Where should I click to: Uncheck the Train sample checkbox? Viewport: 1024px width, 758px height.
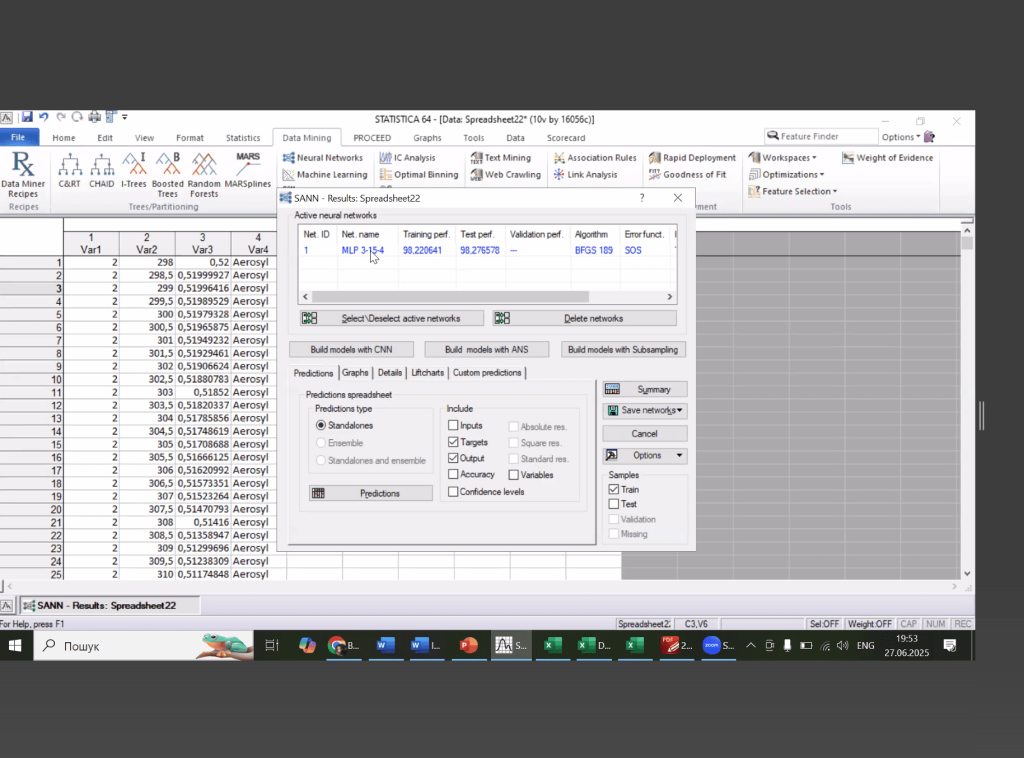614,489
